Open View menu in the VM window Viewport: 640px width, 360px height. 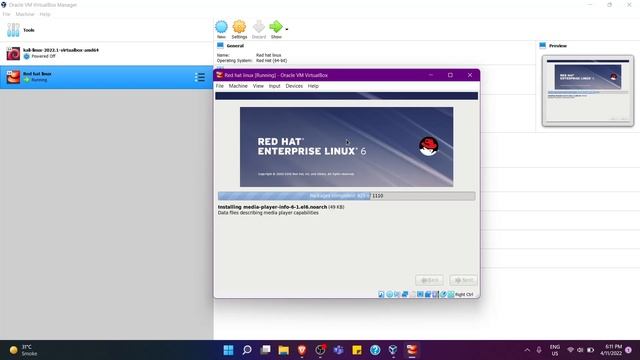pos(258,86)
